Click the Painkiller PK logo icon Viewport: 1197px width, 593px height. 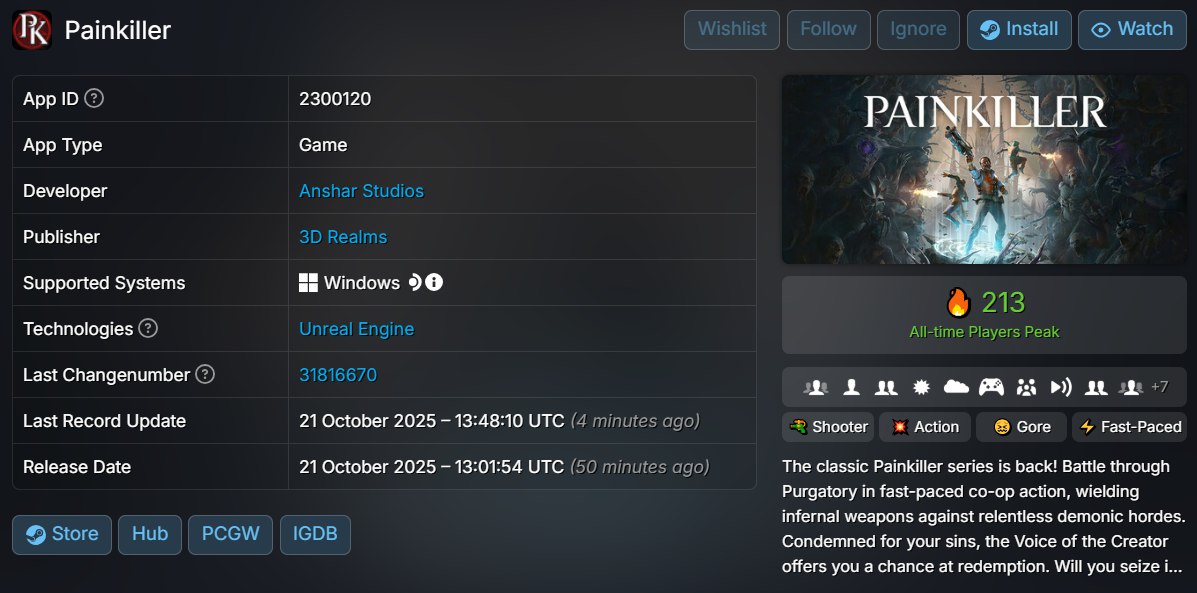click(32, 30)
